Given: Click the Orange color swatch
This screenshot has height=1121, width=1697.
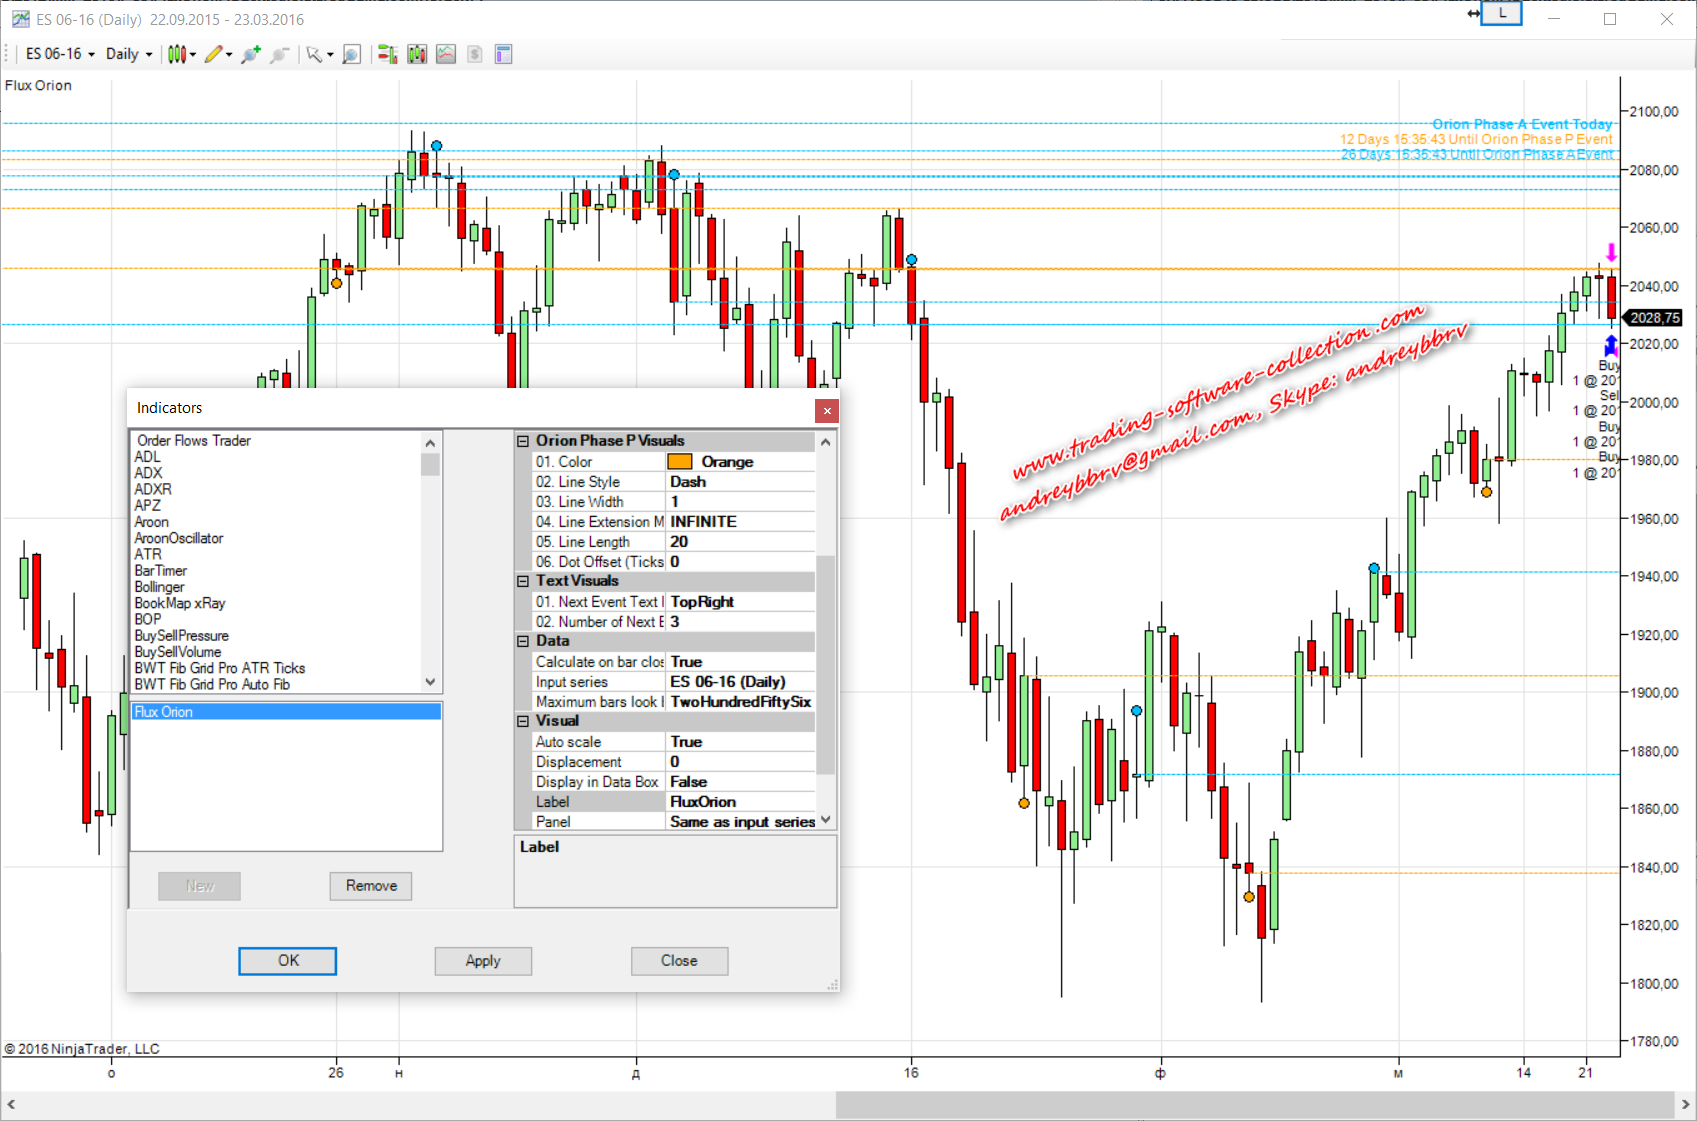Looking at the screenshot, I should (x=680, y=462).
